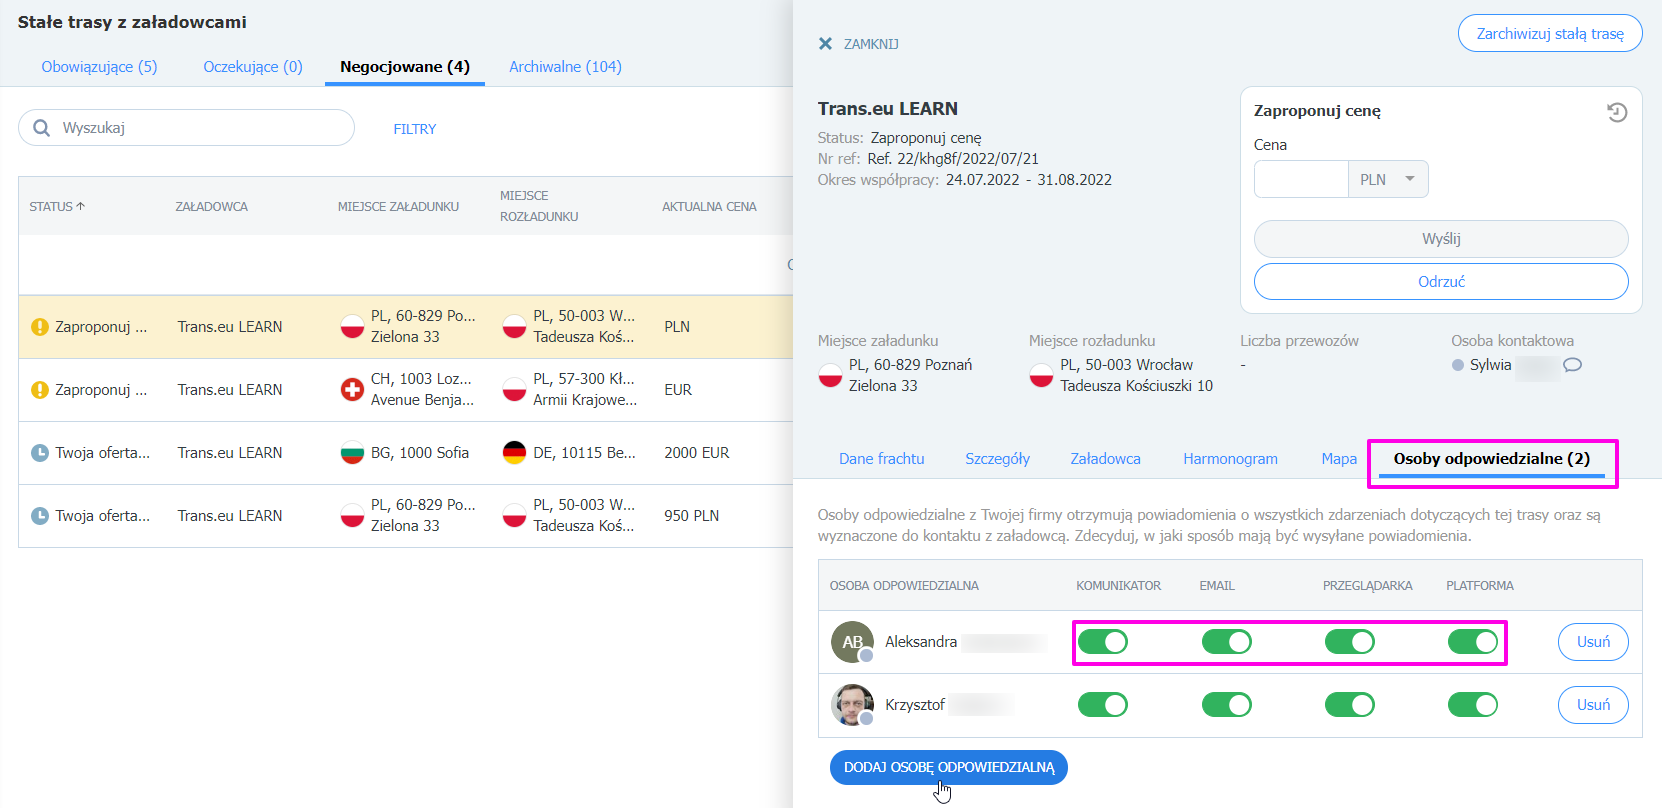Screen dimensions: 1662x808
Task: Click Bulgarian flag icon for Sofia
Action: (352, 453)
